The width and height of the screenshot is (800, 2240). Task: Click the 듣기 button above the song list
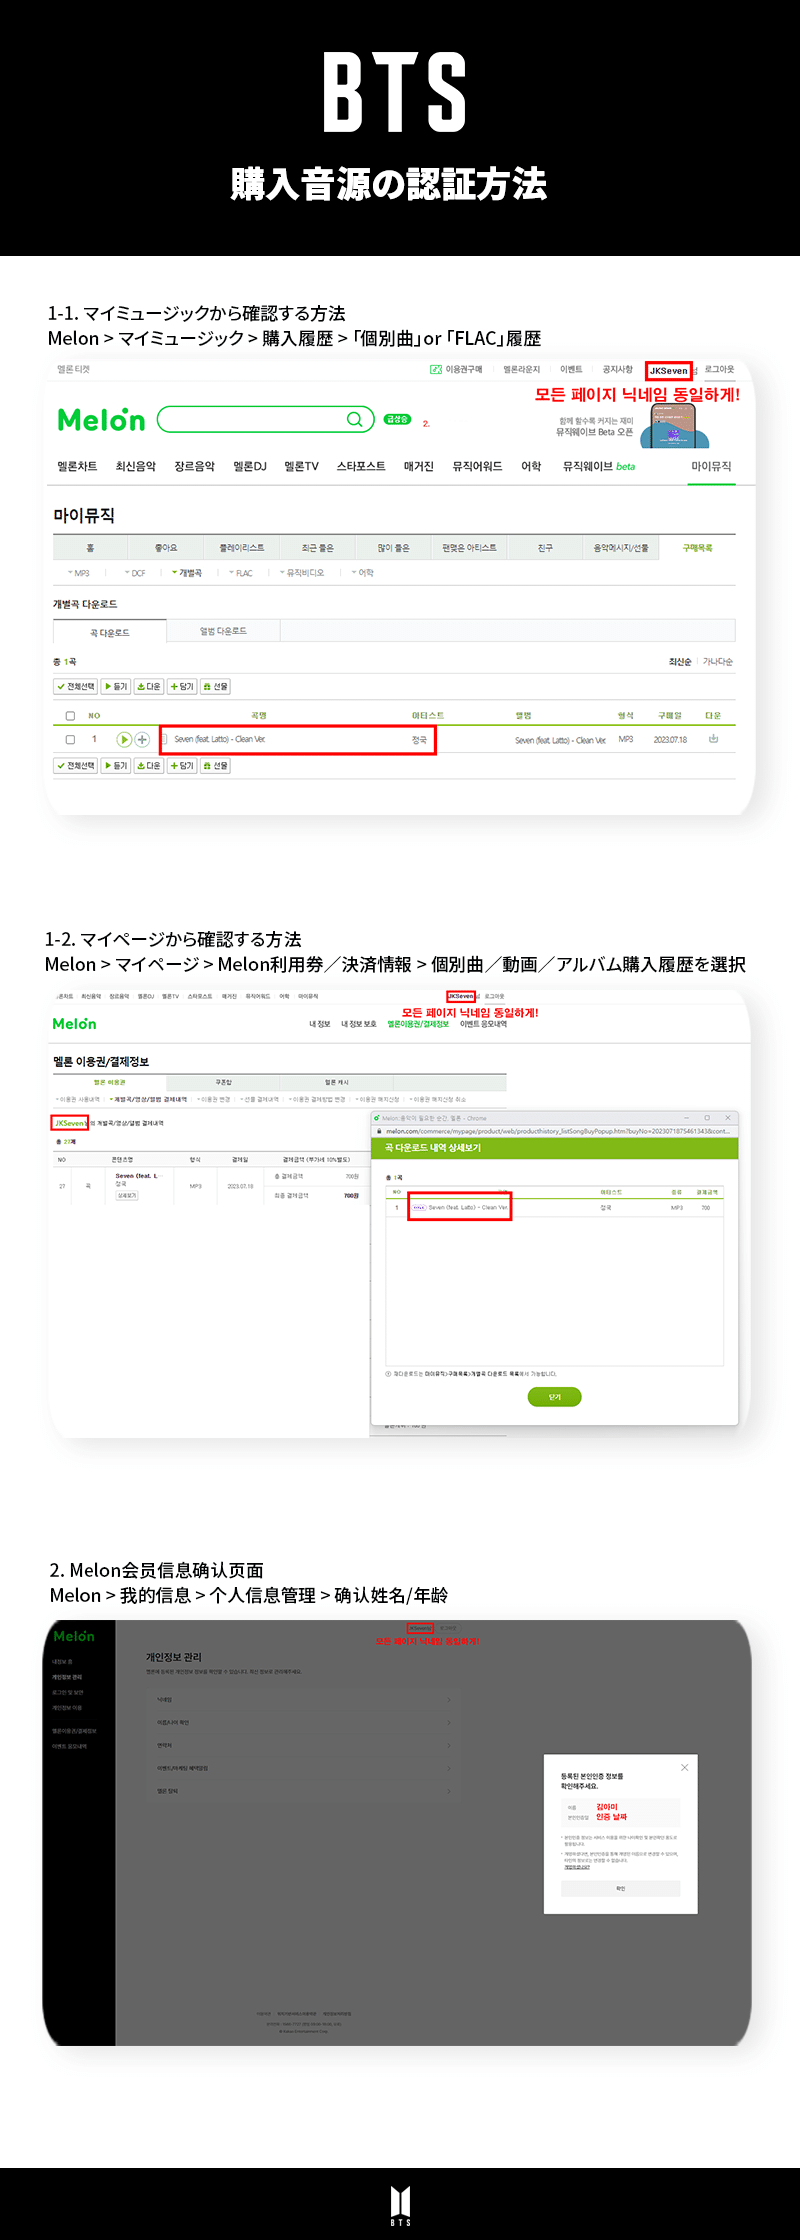click(116, 687)
